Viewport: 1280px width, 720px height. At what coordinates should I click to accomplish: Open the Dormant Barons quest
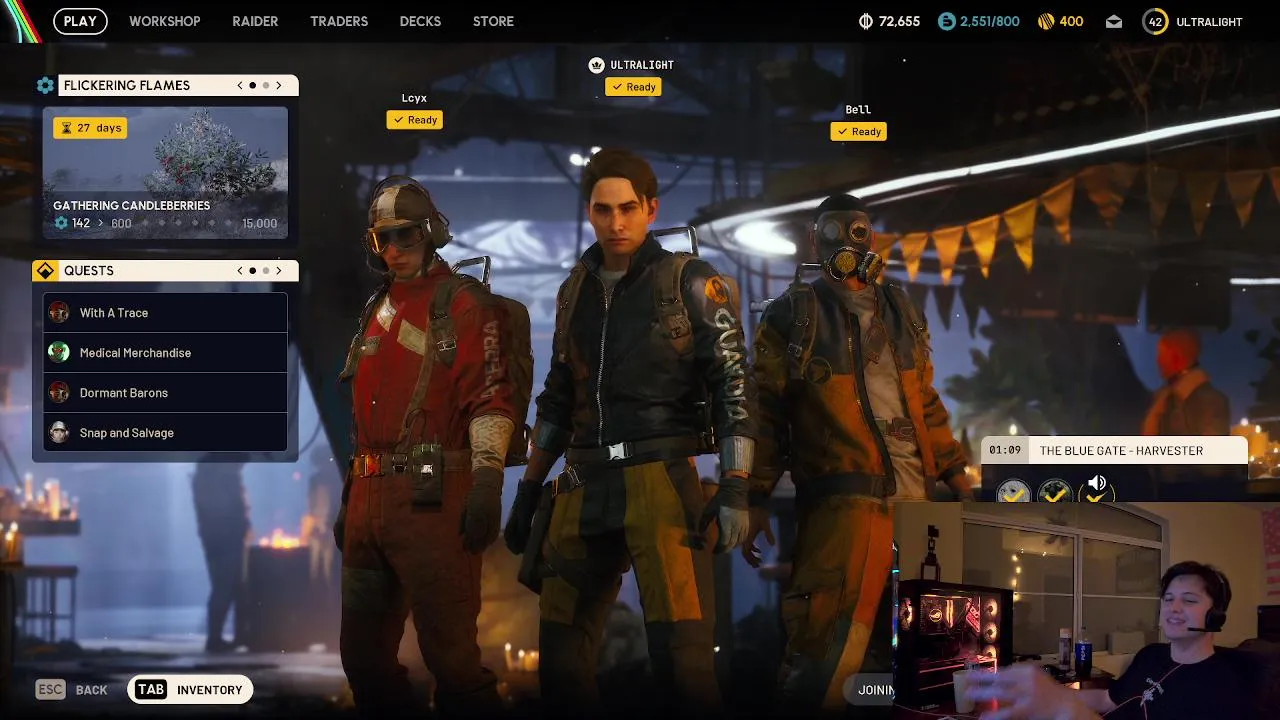pos(165,393)
